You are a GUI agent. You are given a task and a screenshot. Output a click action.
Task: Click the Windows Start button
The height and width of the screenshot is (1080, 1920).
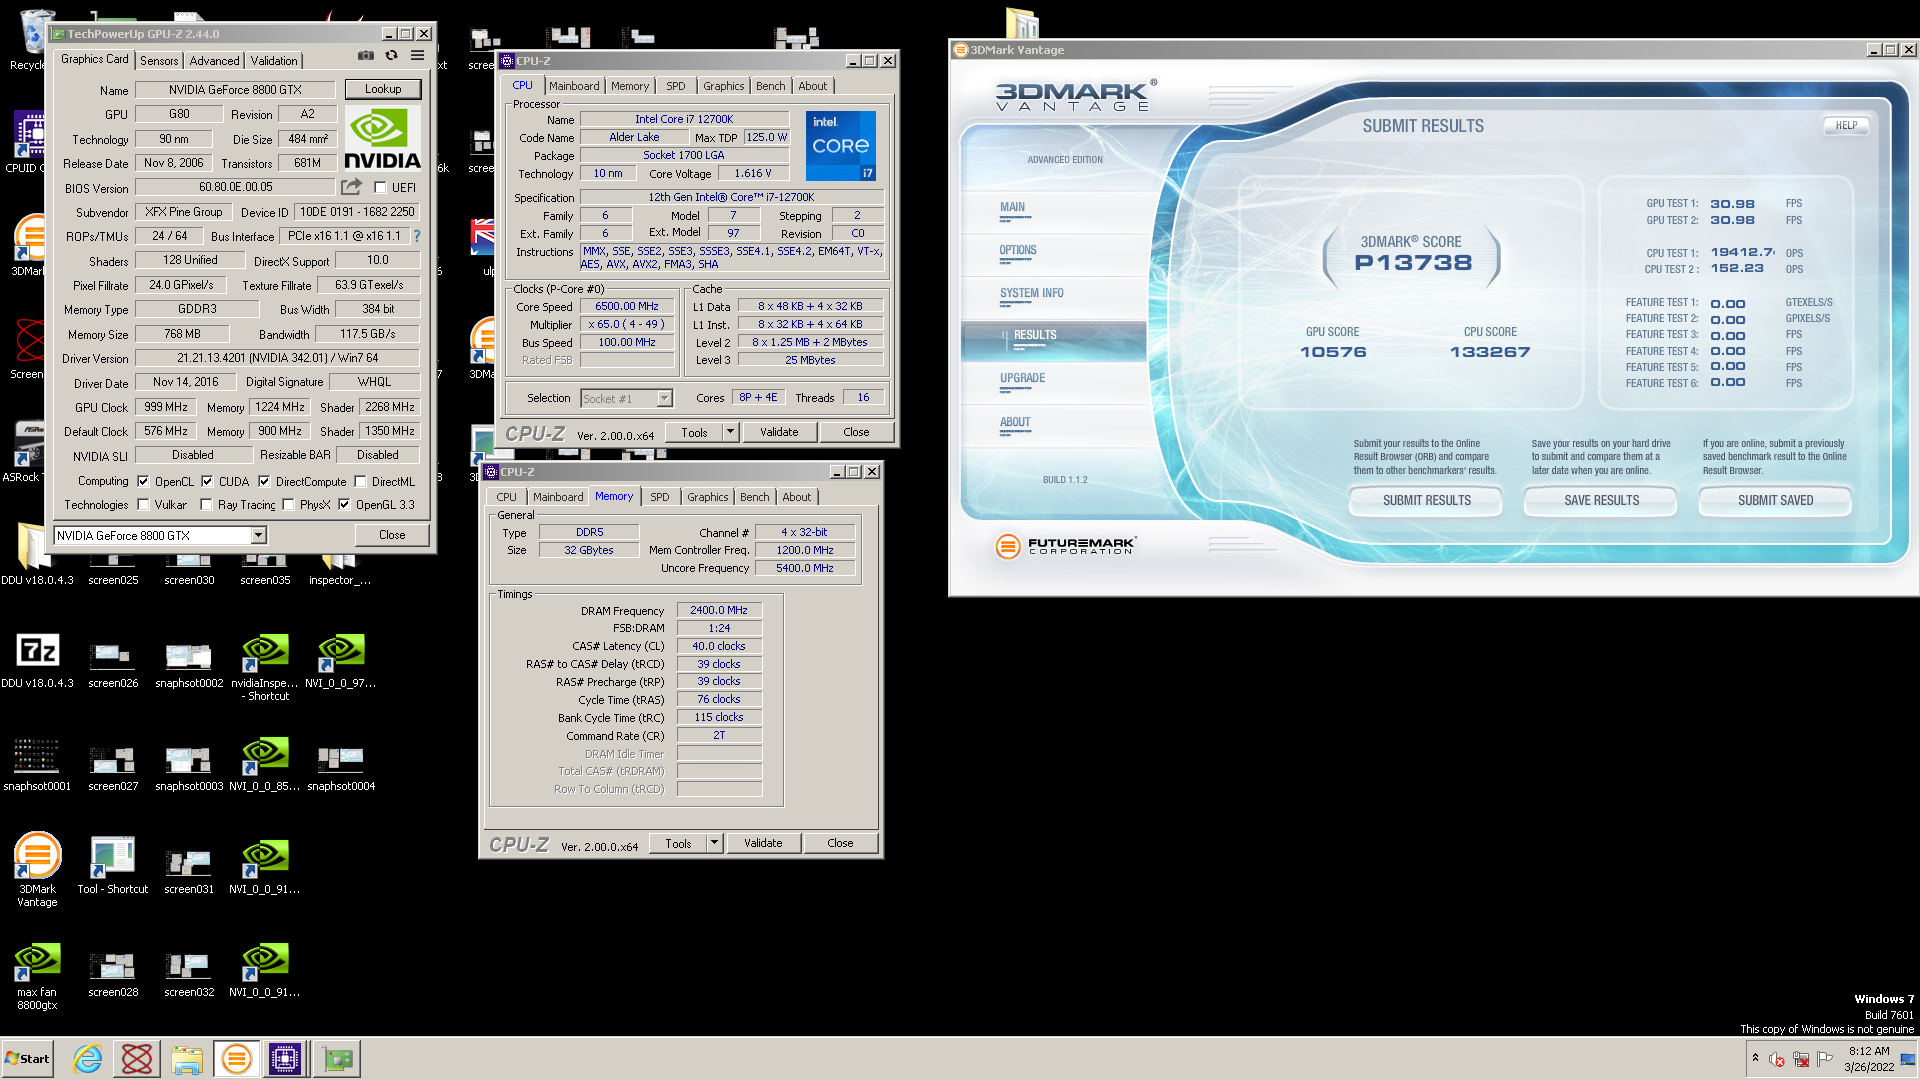[27, 1059]
